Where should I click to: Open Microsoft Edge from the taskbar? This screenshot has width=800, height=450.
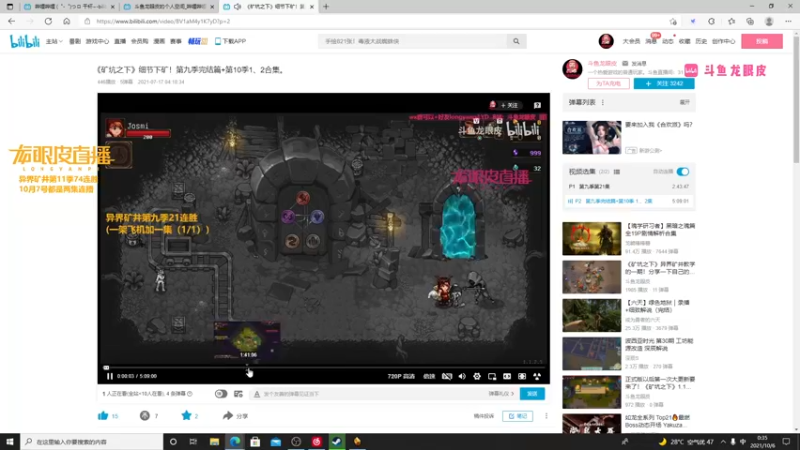pyautogui.click(x=235, y=441)
